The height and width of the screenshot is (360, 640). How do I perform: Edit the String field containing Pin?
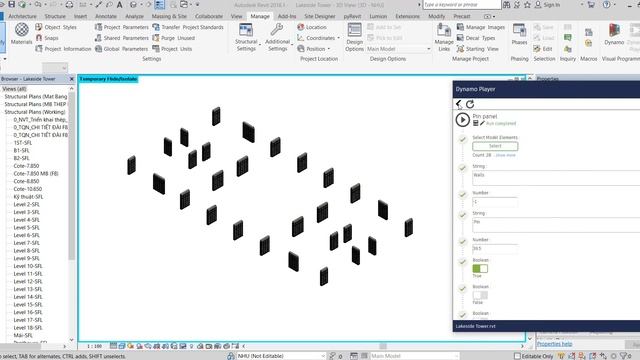tap(556, 225)
